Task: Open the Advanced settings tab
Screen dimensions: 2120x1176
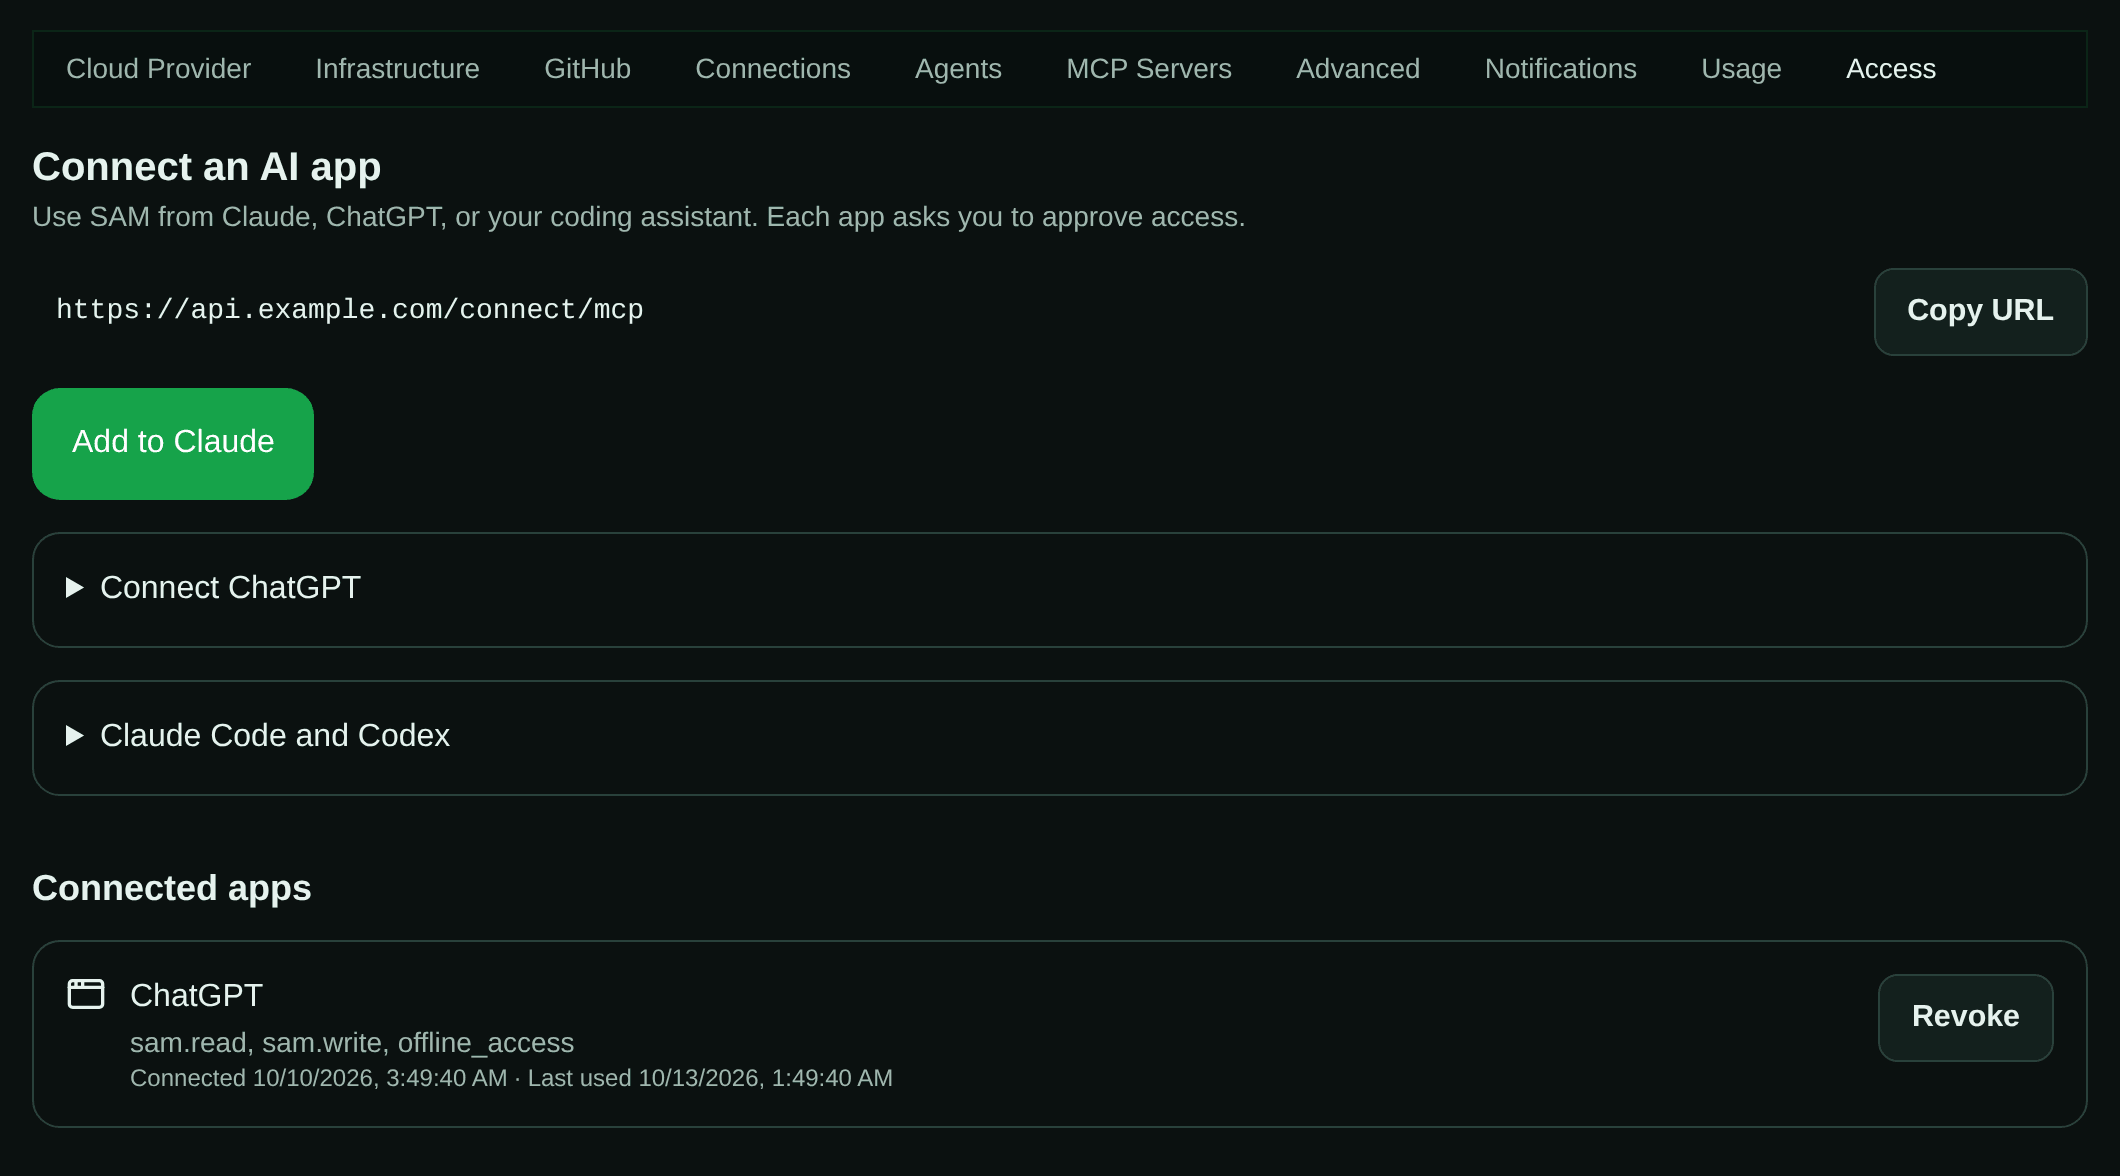Action: point(1357,69)
